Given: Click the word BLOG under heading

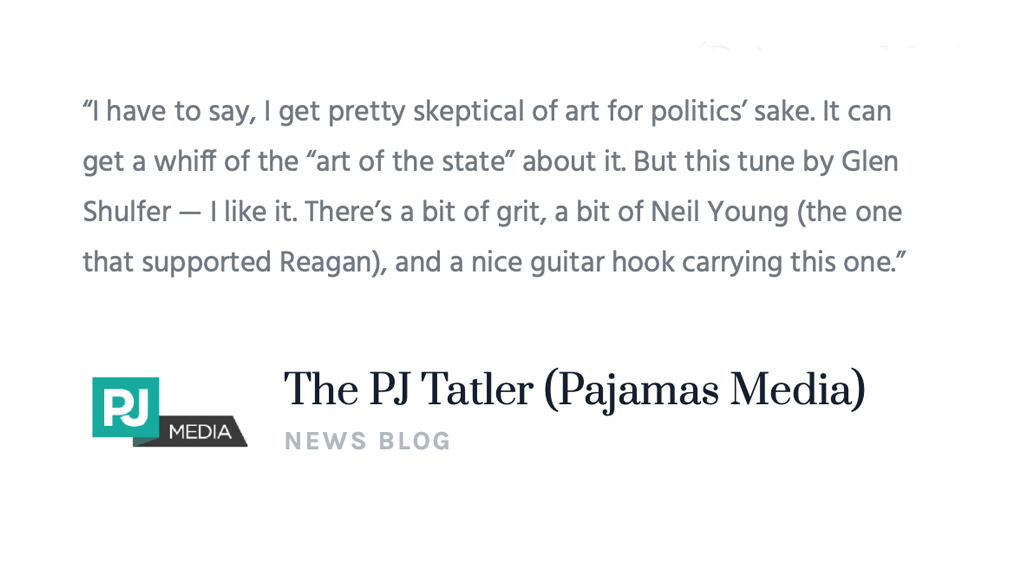Looking at the screenshot, I should pos(415,442).
